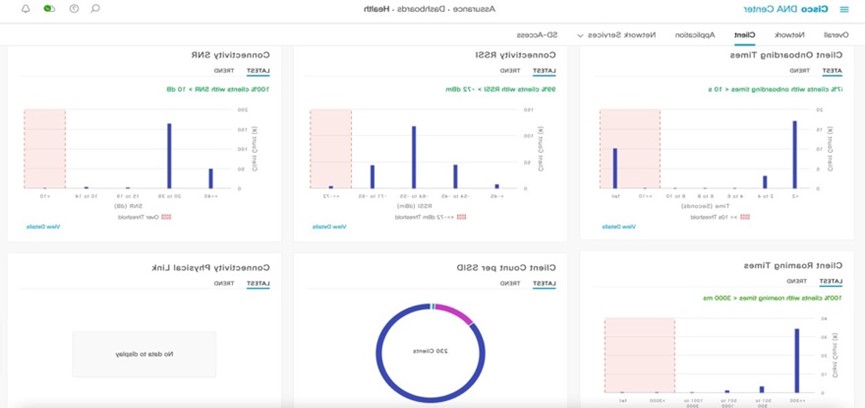
Task: Open View Details under Connectivity RSSI chart
Action: pyautogui.click(x=329, y=227)
